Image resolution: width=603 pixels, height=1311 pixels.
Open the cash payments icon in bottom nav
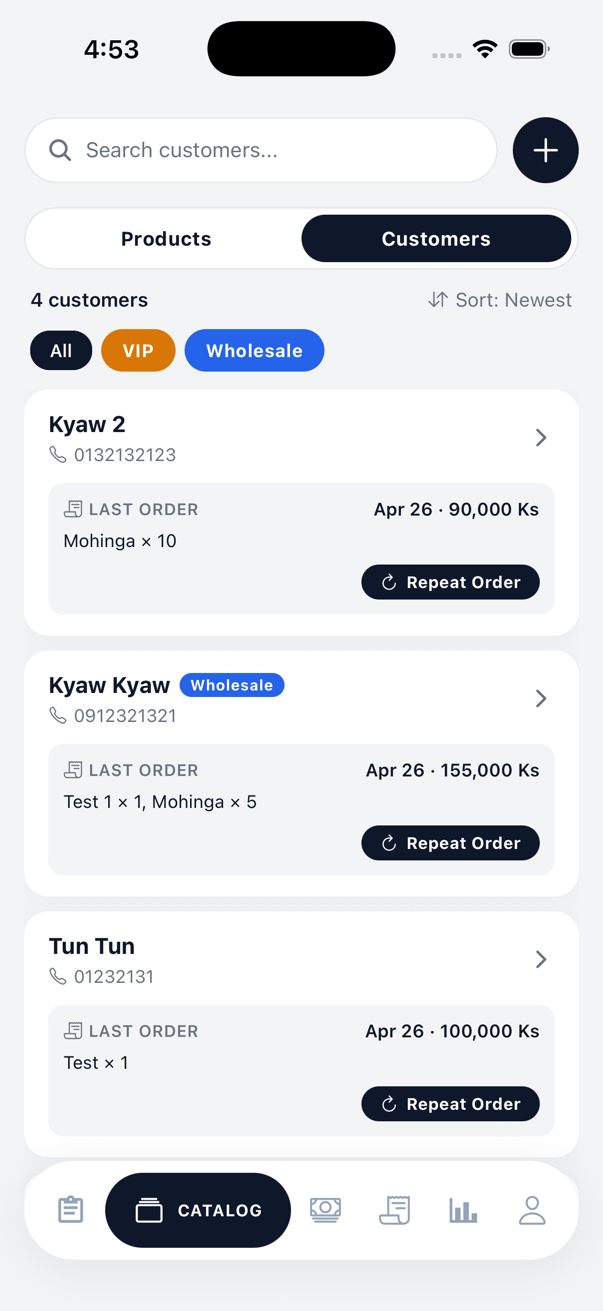tap(326, 1209)
